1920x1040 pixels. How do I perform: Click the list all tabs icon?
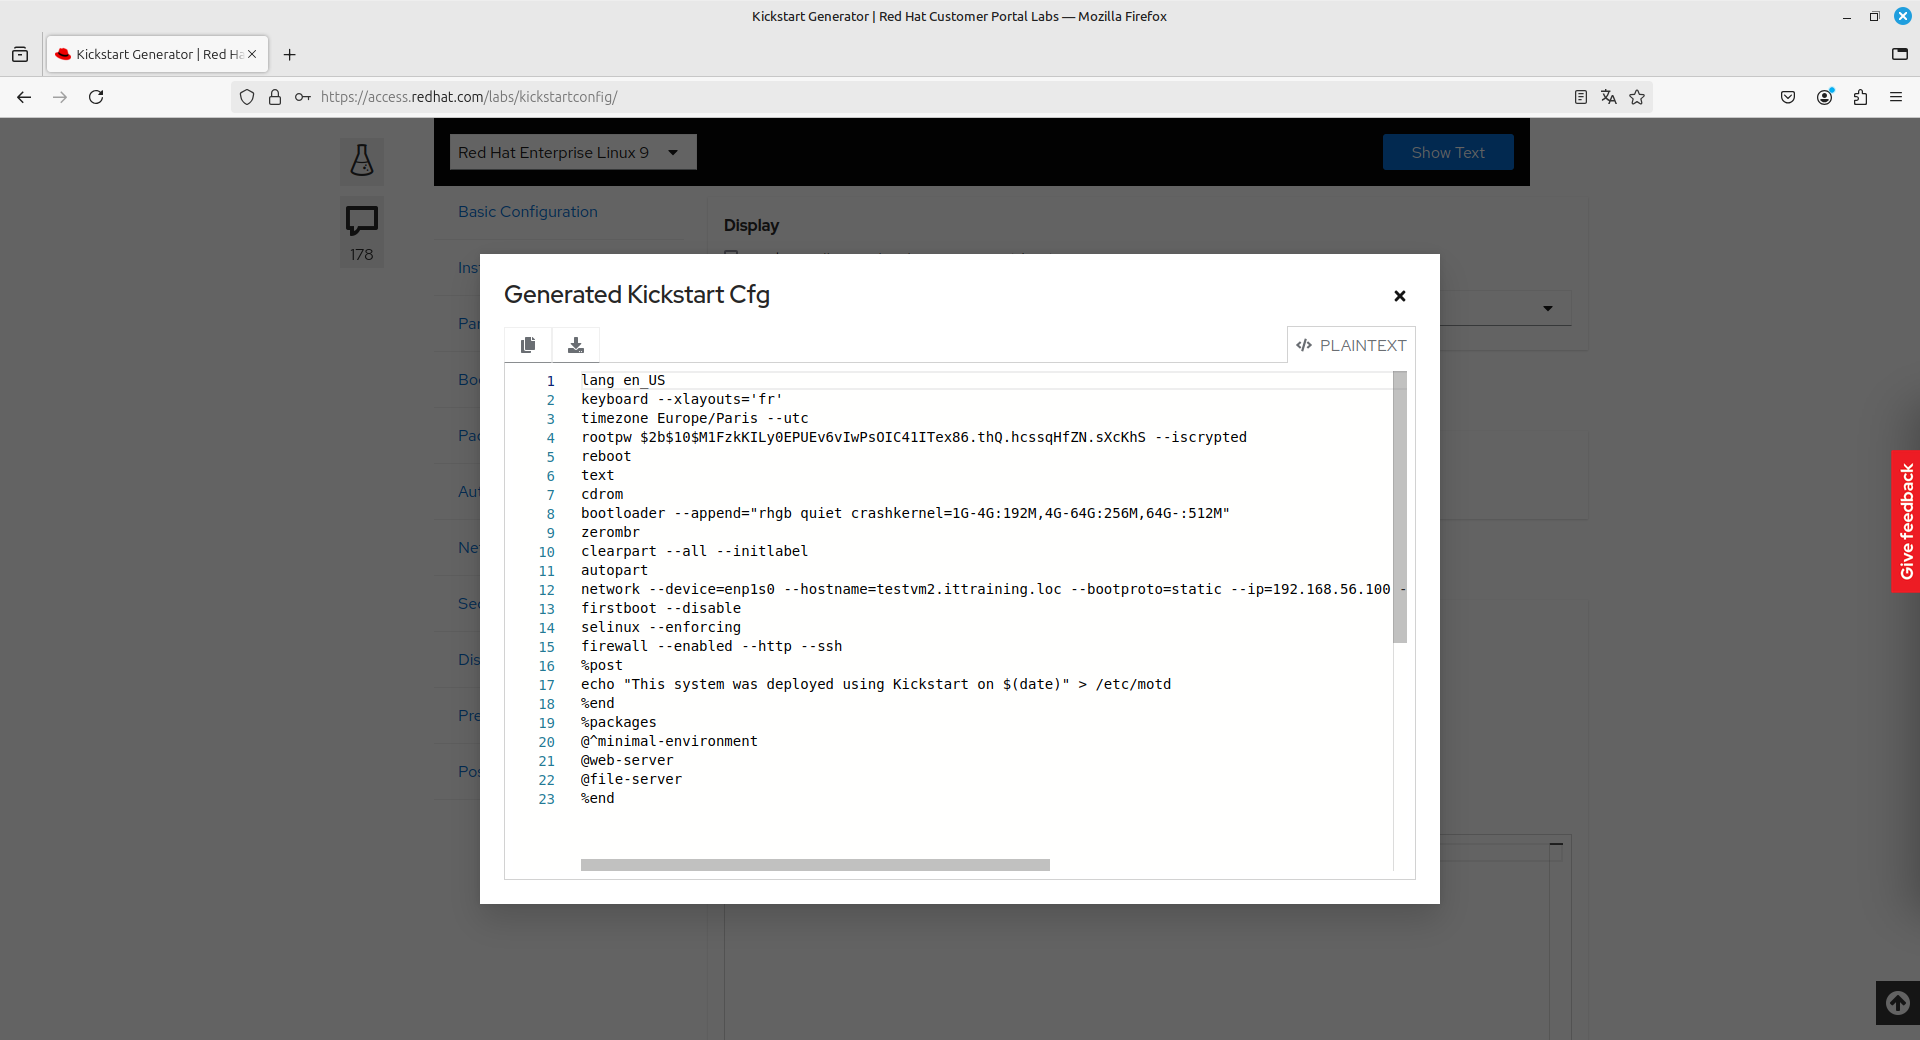(1900, 55)
